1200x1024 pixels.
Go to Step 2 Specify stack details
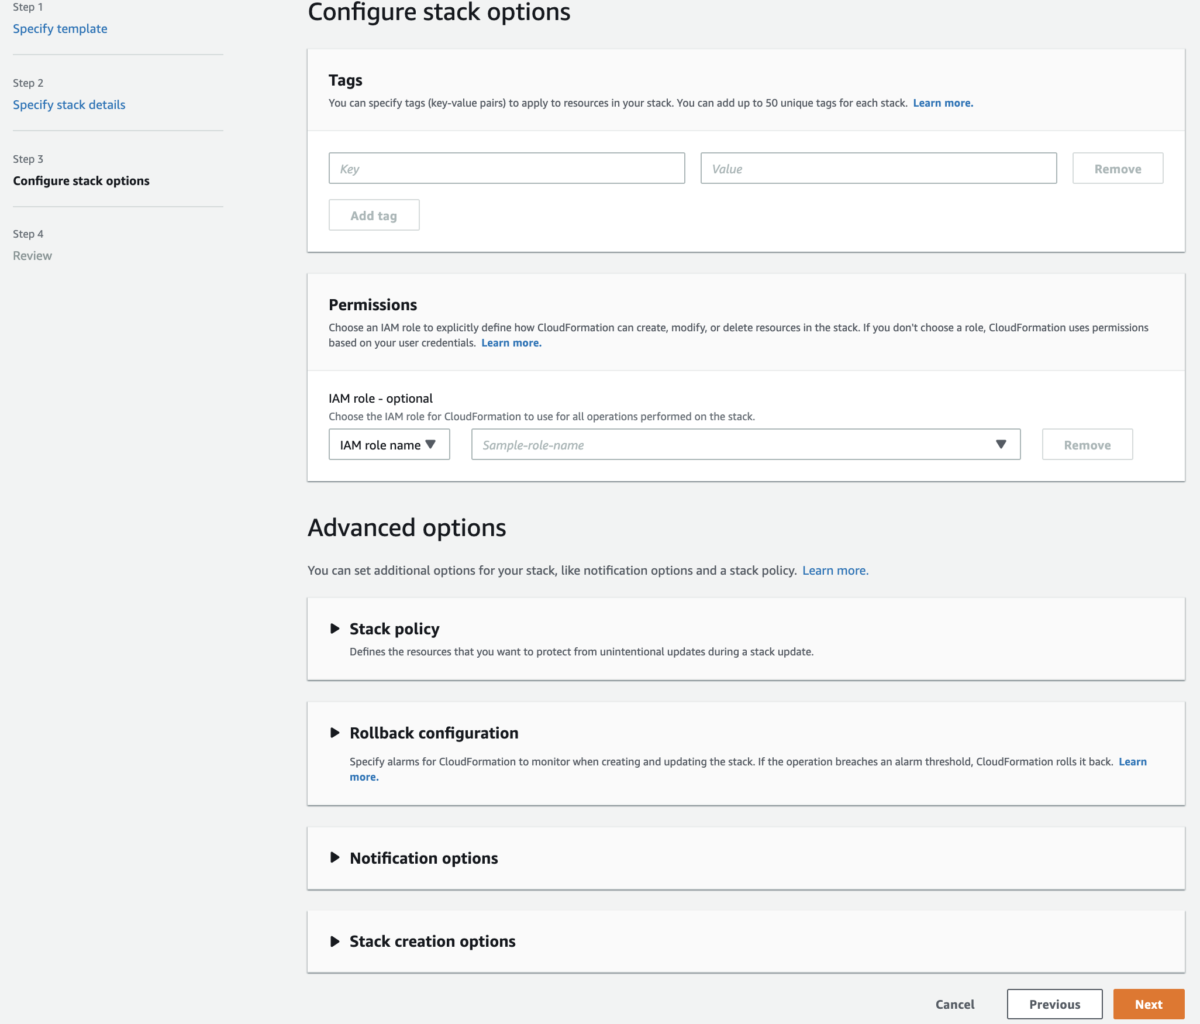point(69,105)
